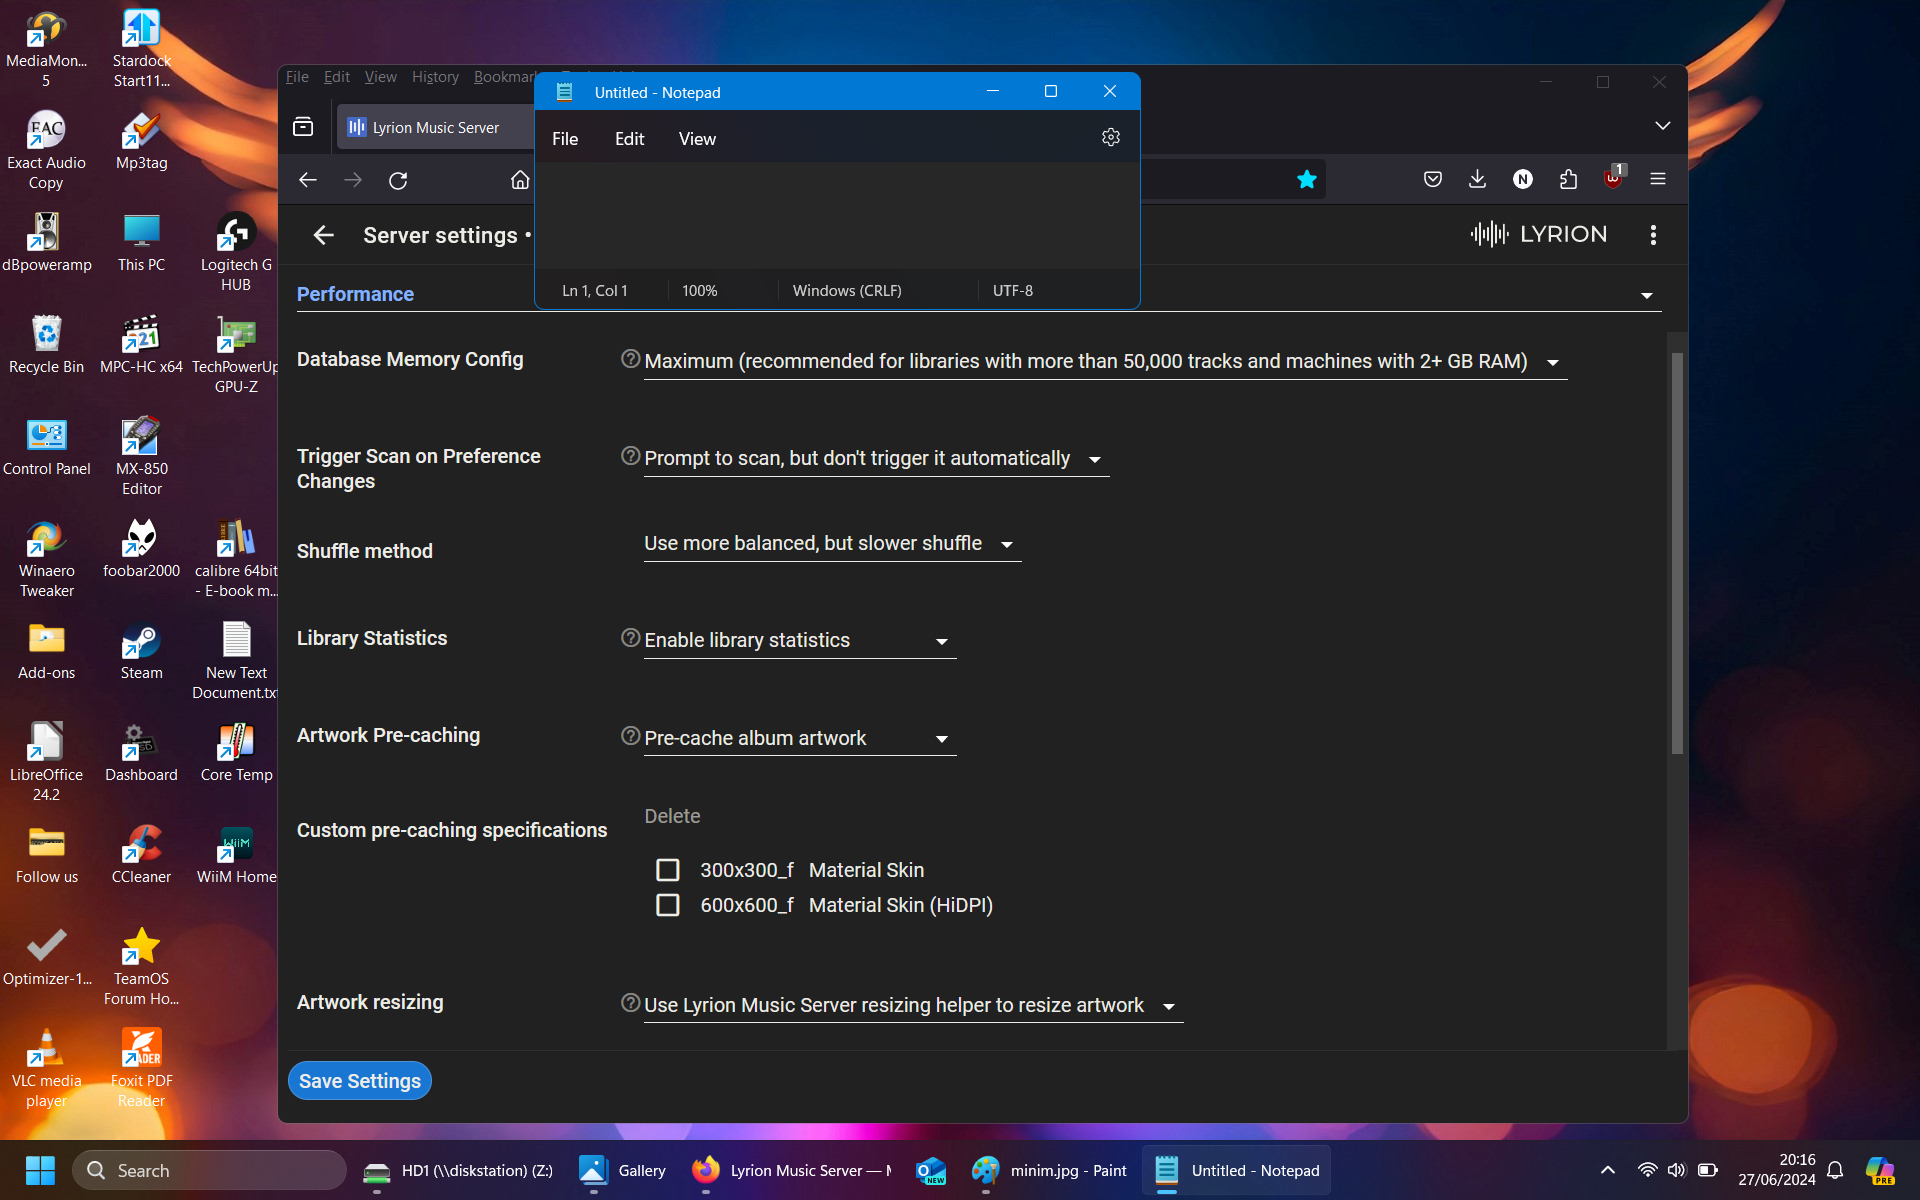Open Notepad File menu
This screenshot has width=1920, height=1200.
[x=565, y=139]
